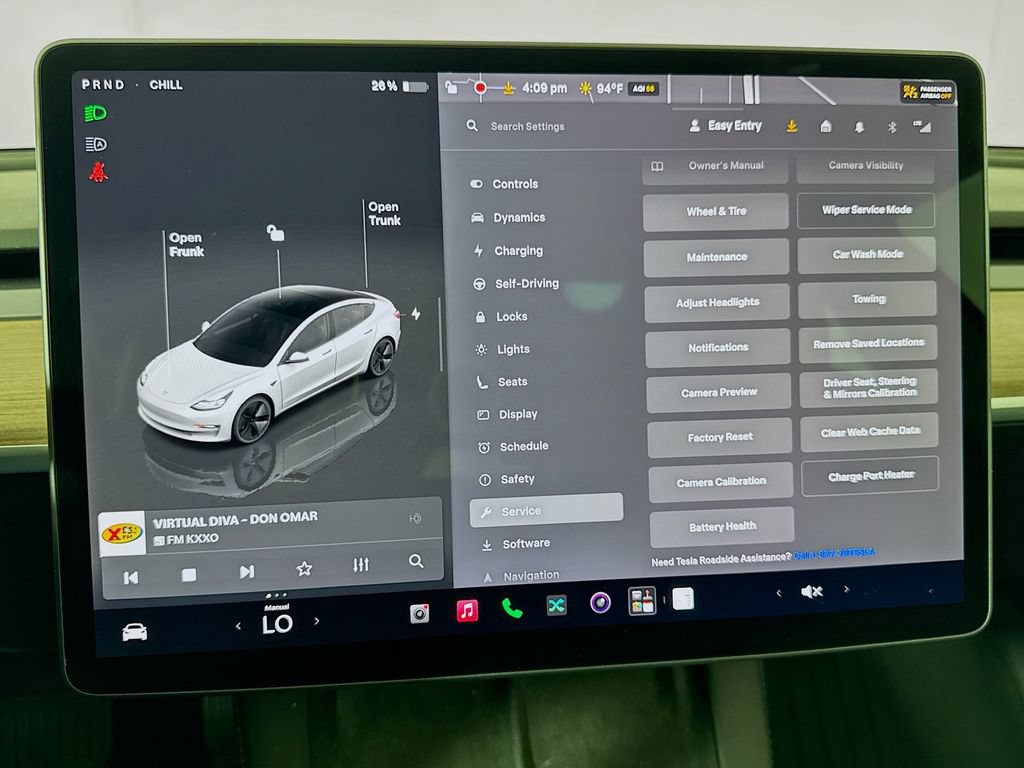This screenshot has width=1024, height=768.
Task: Tap the Camera Visibility button
Action: tap(866, 167)
